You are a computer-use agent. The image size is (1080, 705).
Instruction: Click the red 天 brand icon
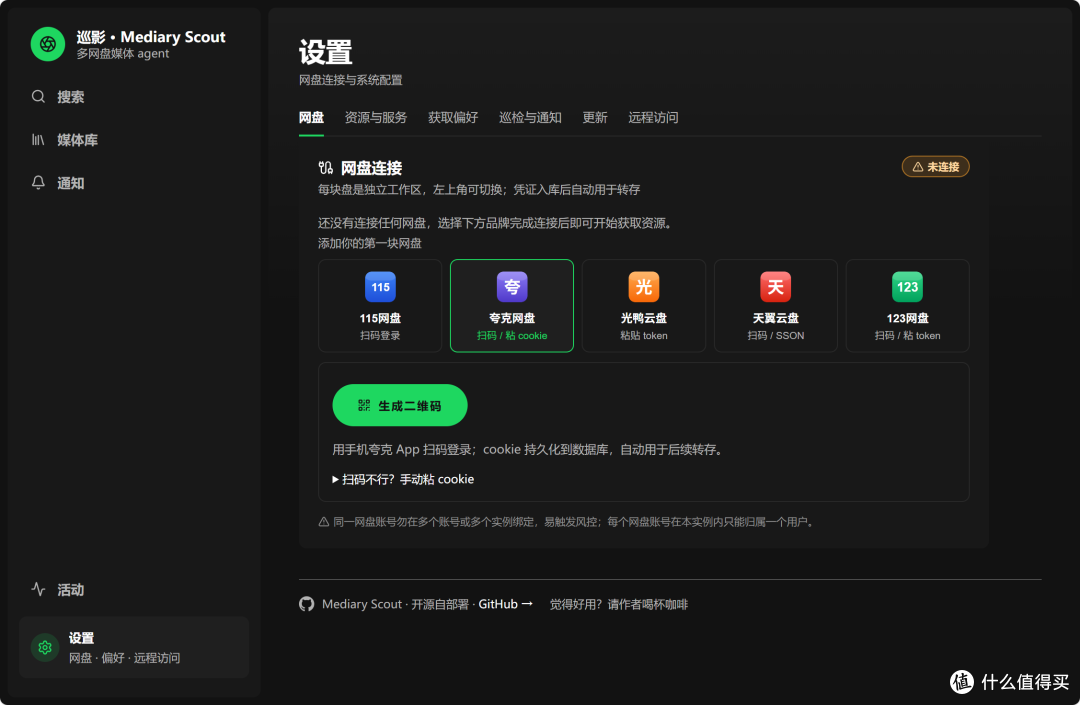pos(776,287)
